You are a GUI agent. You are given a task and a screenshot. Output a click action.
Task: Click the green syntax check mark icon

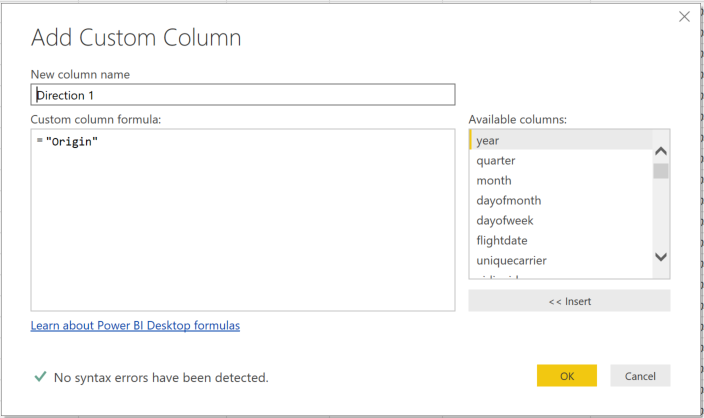pos(40,377)
